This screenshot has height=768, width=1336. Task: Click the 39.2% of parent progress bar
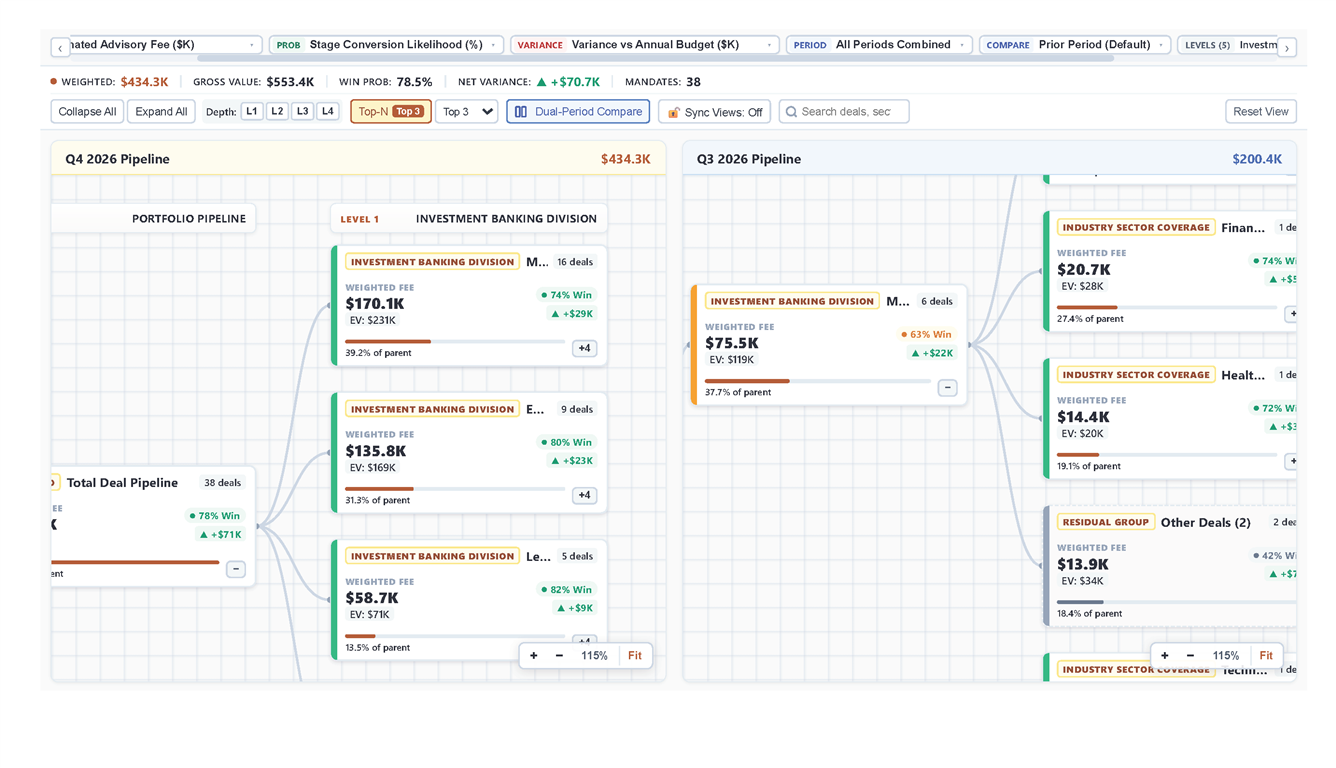[455, 342]
